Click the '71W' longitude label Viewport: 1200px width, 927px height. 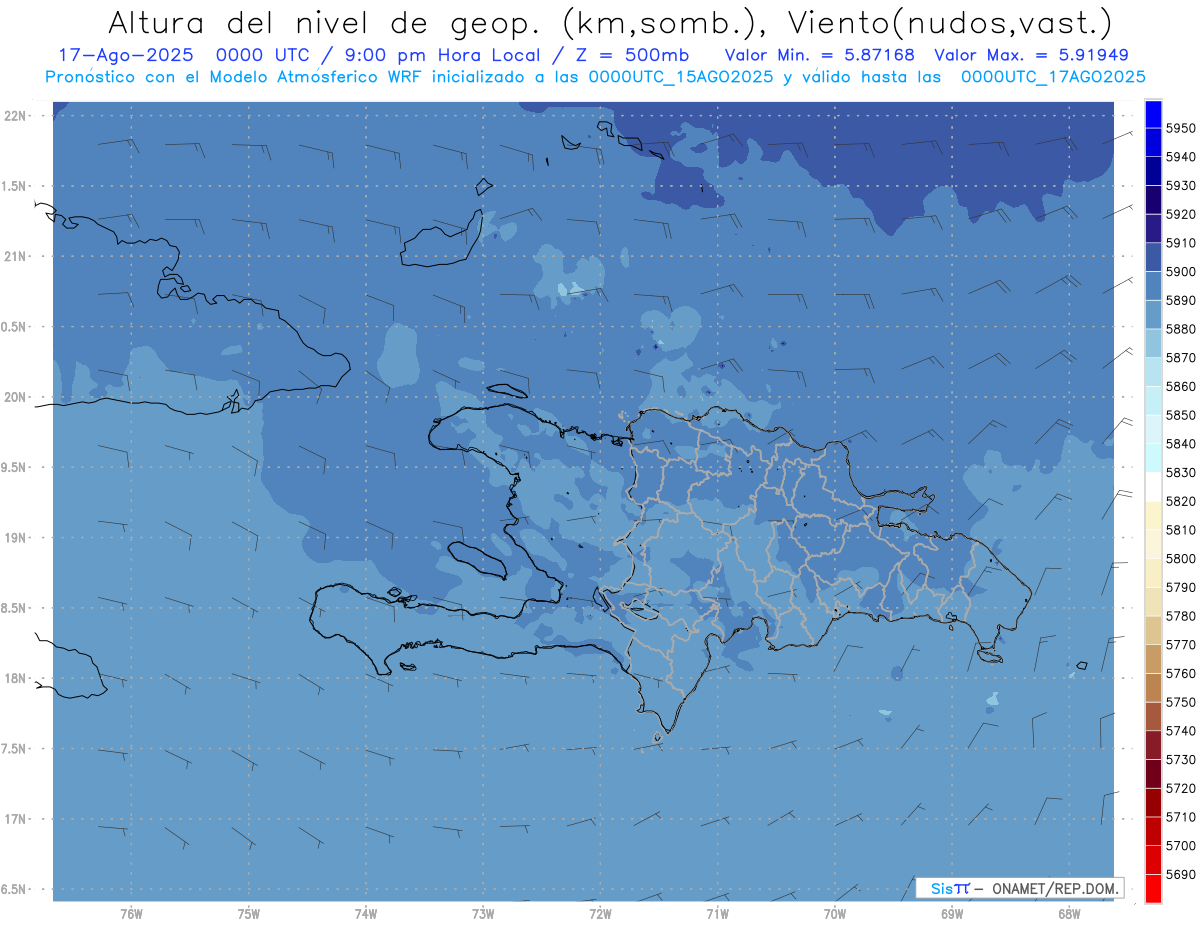point(717,914)
